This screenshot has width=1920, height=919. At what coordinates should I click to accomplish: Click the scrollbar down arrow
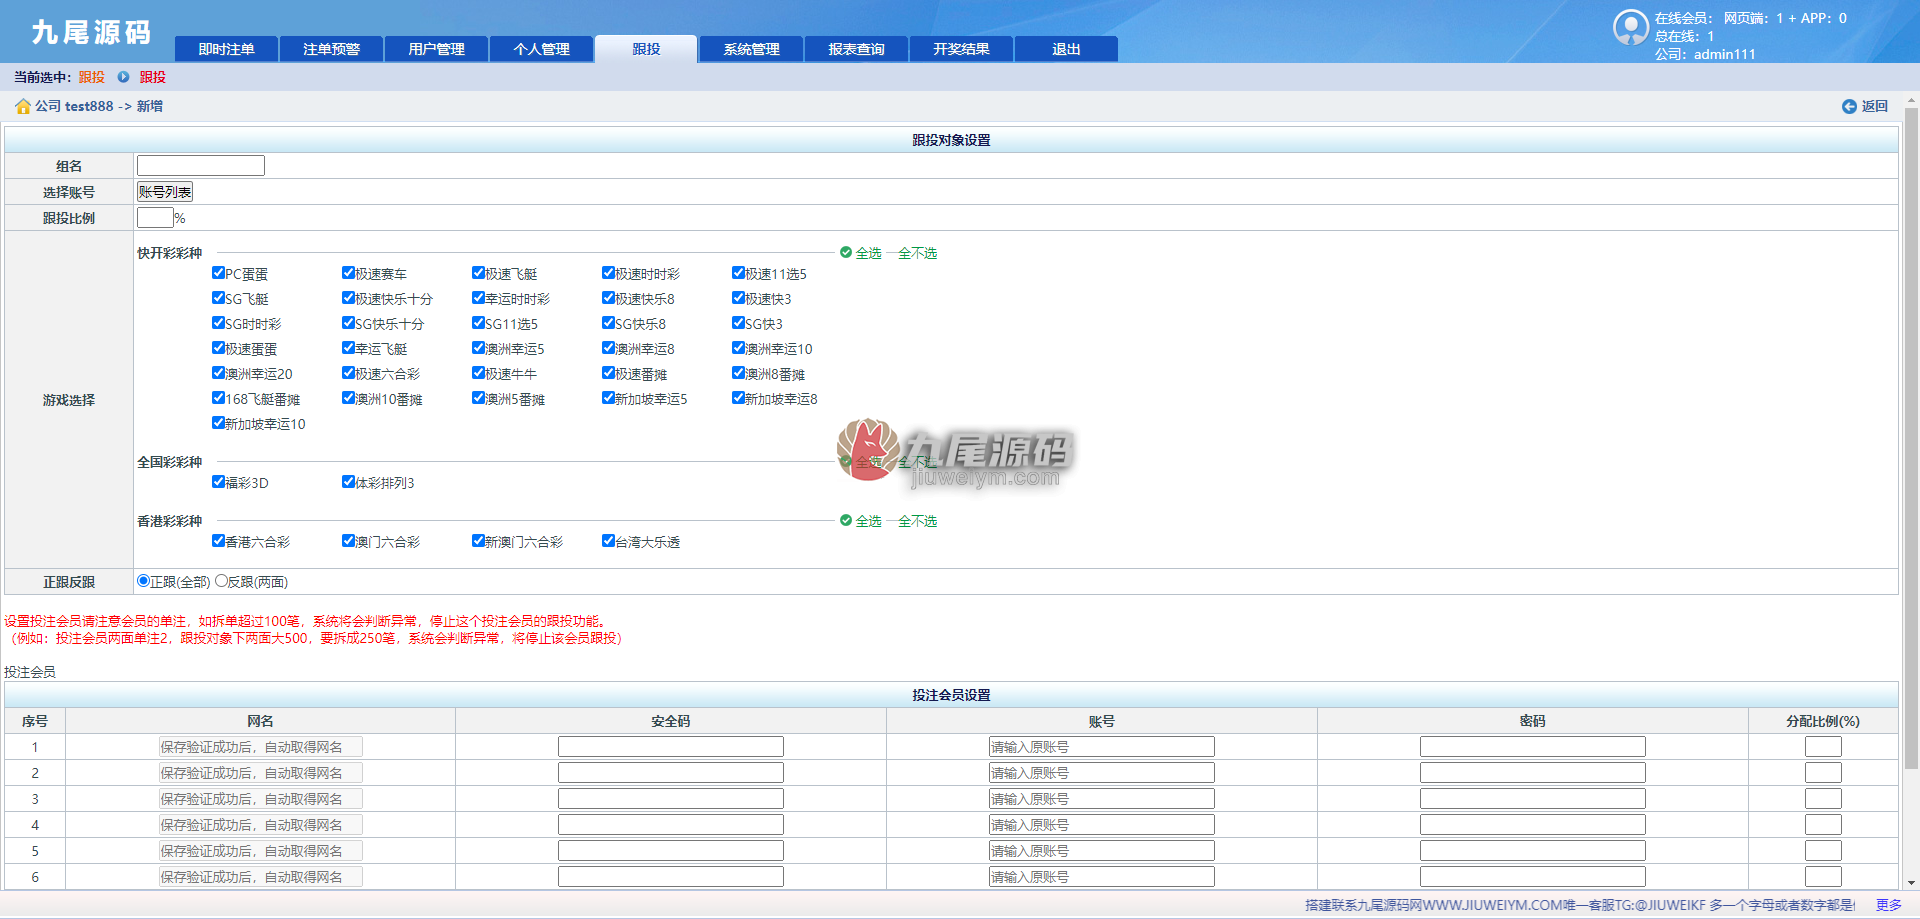pyautogui.click(x=1911, y=883)
